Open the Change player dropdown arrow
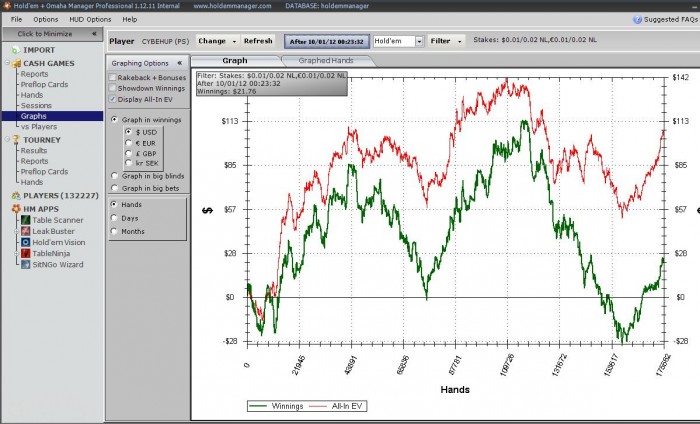700x424 pixels. (x=234, y=41)
